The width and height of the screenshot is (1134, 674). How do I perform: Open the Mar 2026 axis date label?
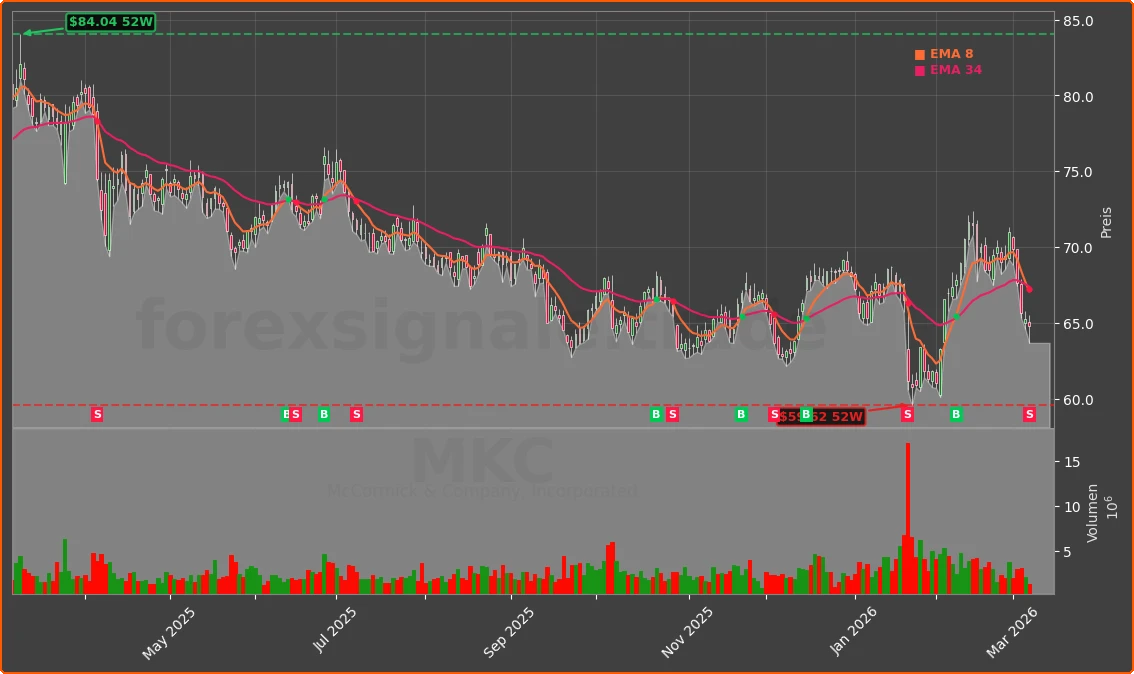1013,628
